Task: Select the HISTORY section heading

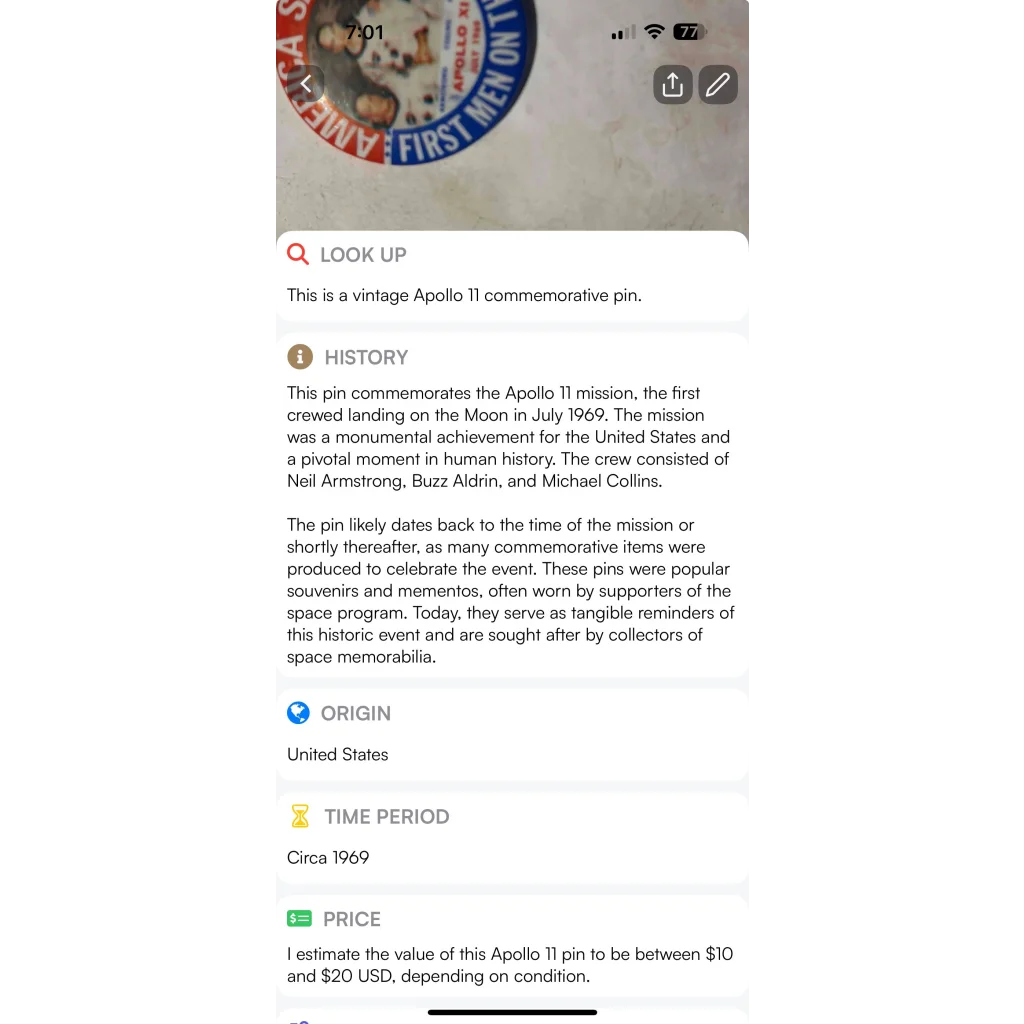Action: pos(366,357)
